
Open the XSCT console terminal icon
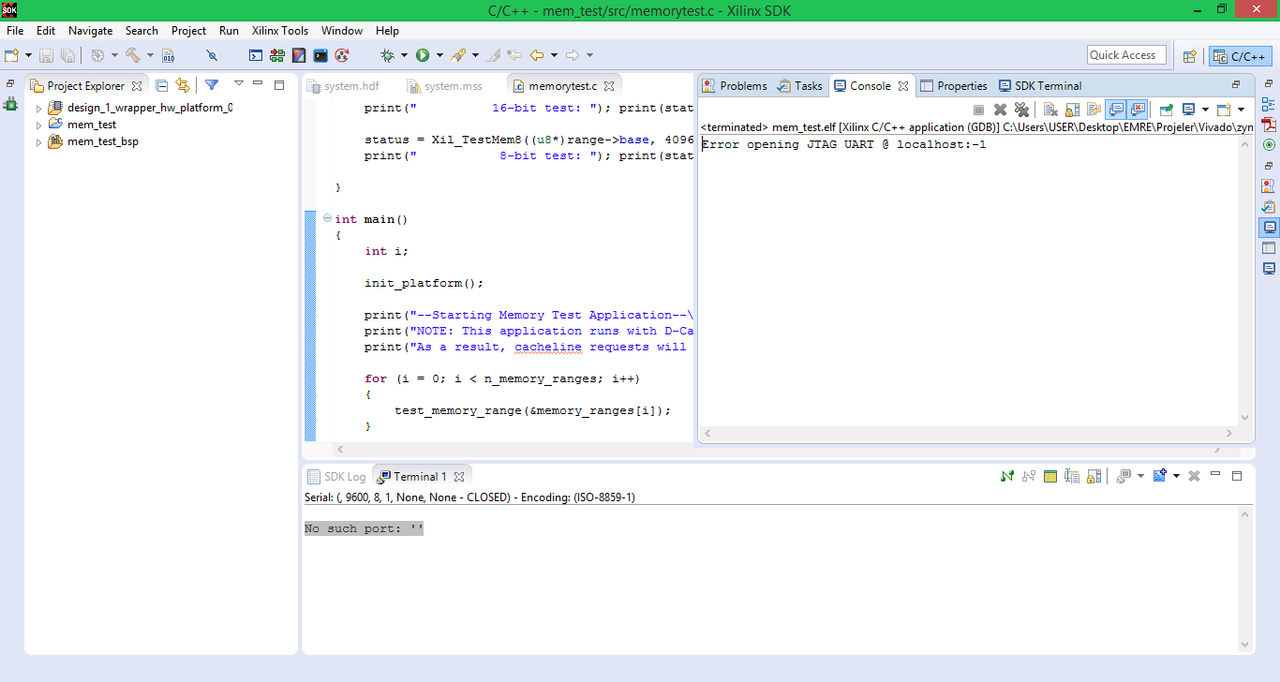click(x=255, y=55)
